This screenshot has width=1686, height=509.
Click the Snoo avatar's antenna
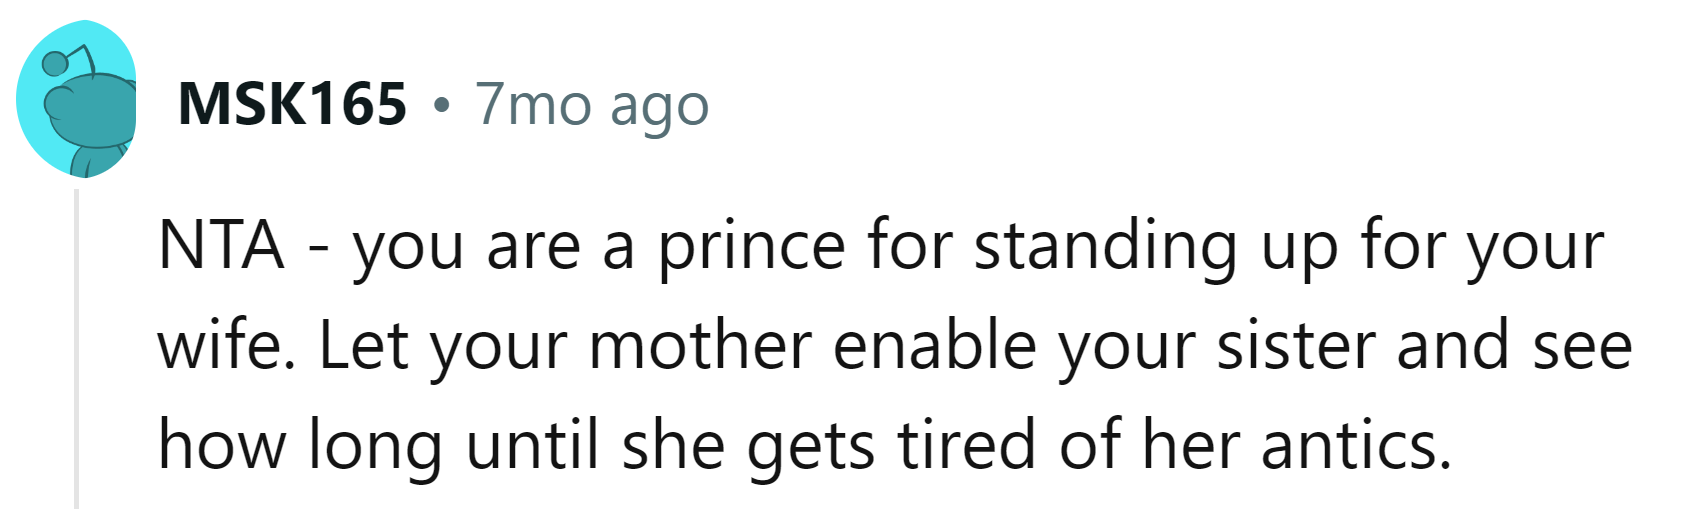(80, 58)
